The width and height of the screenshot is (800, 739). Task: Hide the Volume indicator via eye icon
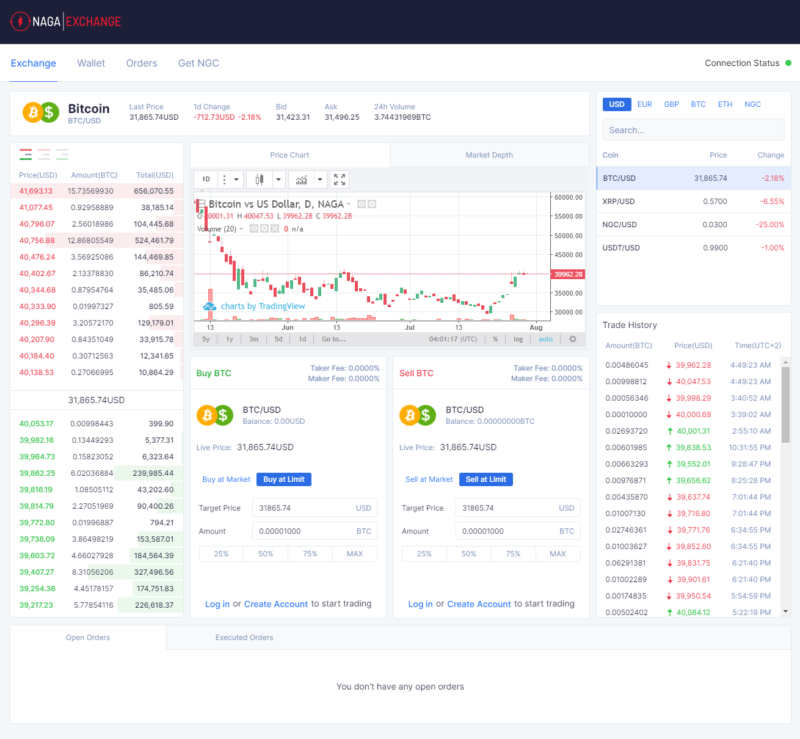pos(254,229)
